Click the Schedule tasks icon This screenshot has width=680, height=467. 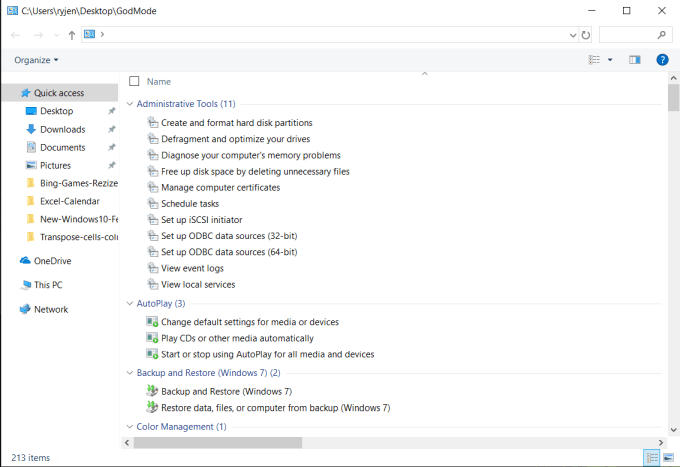point(152,203)
